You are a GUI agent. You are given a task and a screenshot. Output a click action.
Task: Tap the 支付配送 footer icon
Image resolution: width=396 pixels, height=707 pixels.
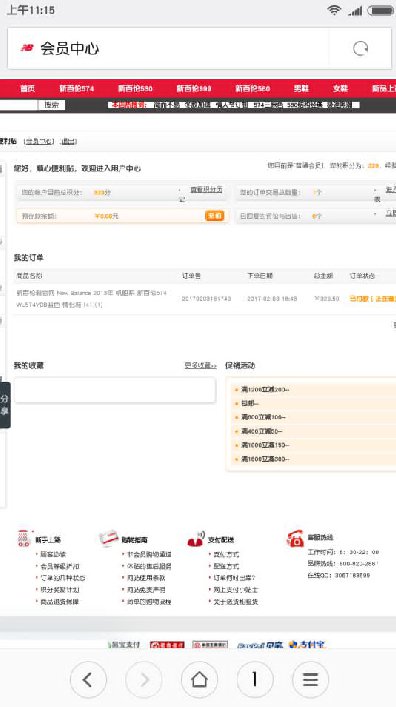click(196, 539)
